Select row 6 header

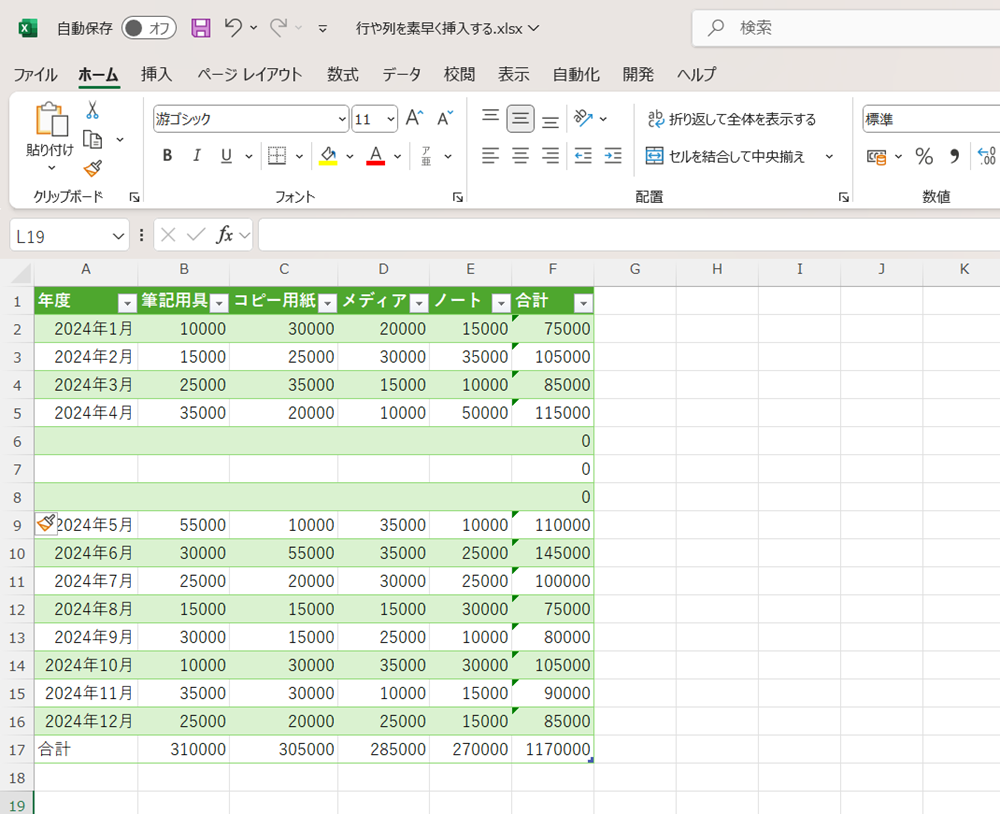(17, 441)
